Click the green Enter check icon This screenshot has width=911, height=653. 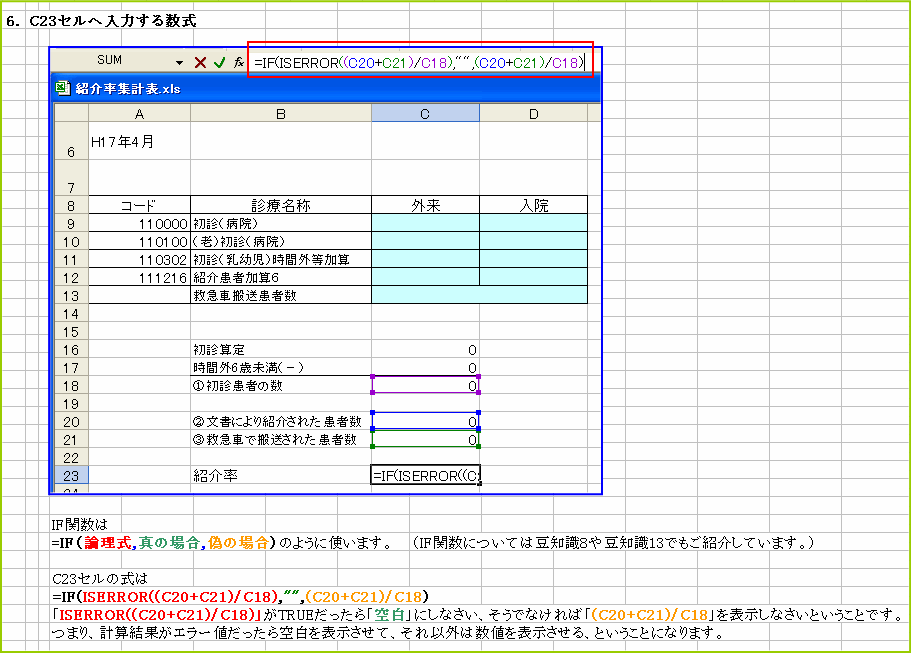pyautogui.click(x=220, y=62)
